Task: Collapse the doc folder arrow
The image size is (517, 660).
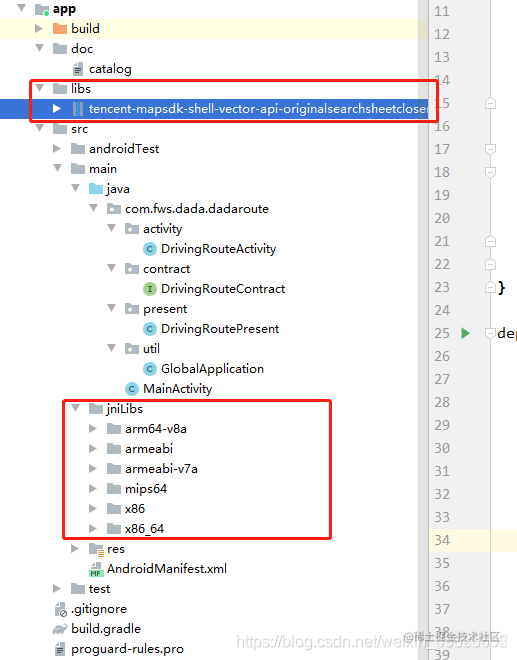Action: [x=40, y=48]
